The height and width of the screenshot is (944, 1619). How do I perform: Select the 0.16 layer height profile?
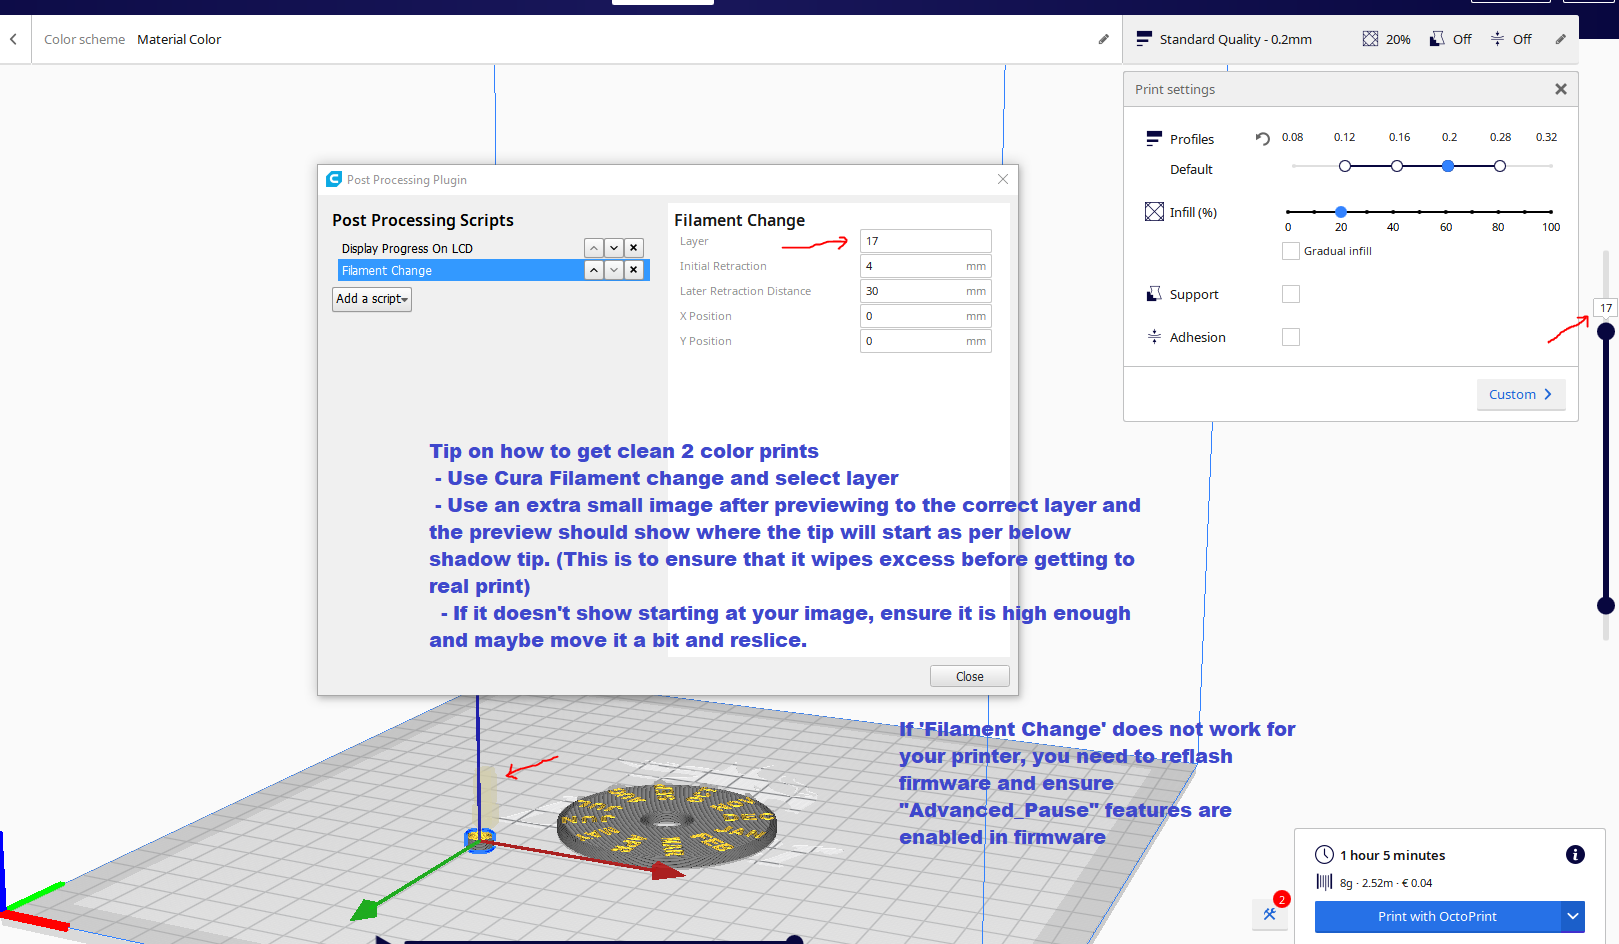tap(1397, 166)
